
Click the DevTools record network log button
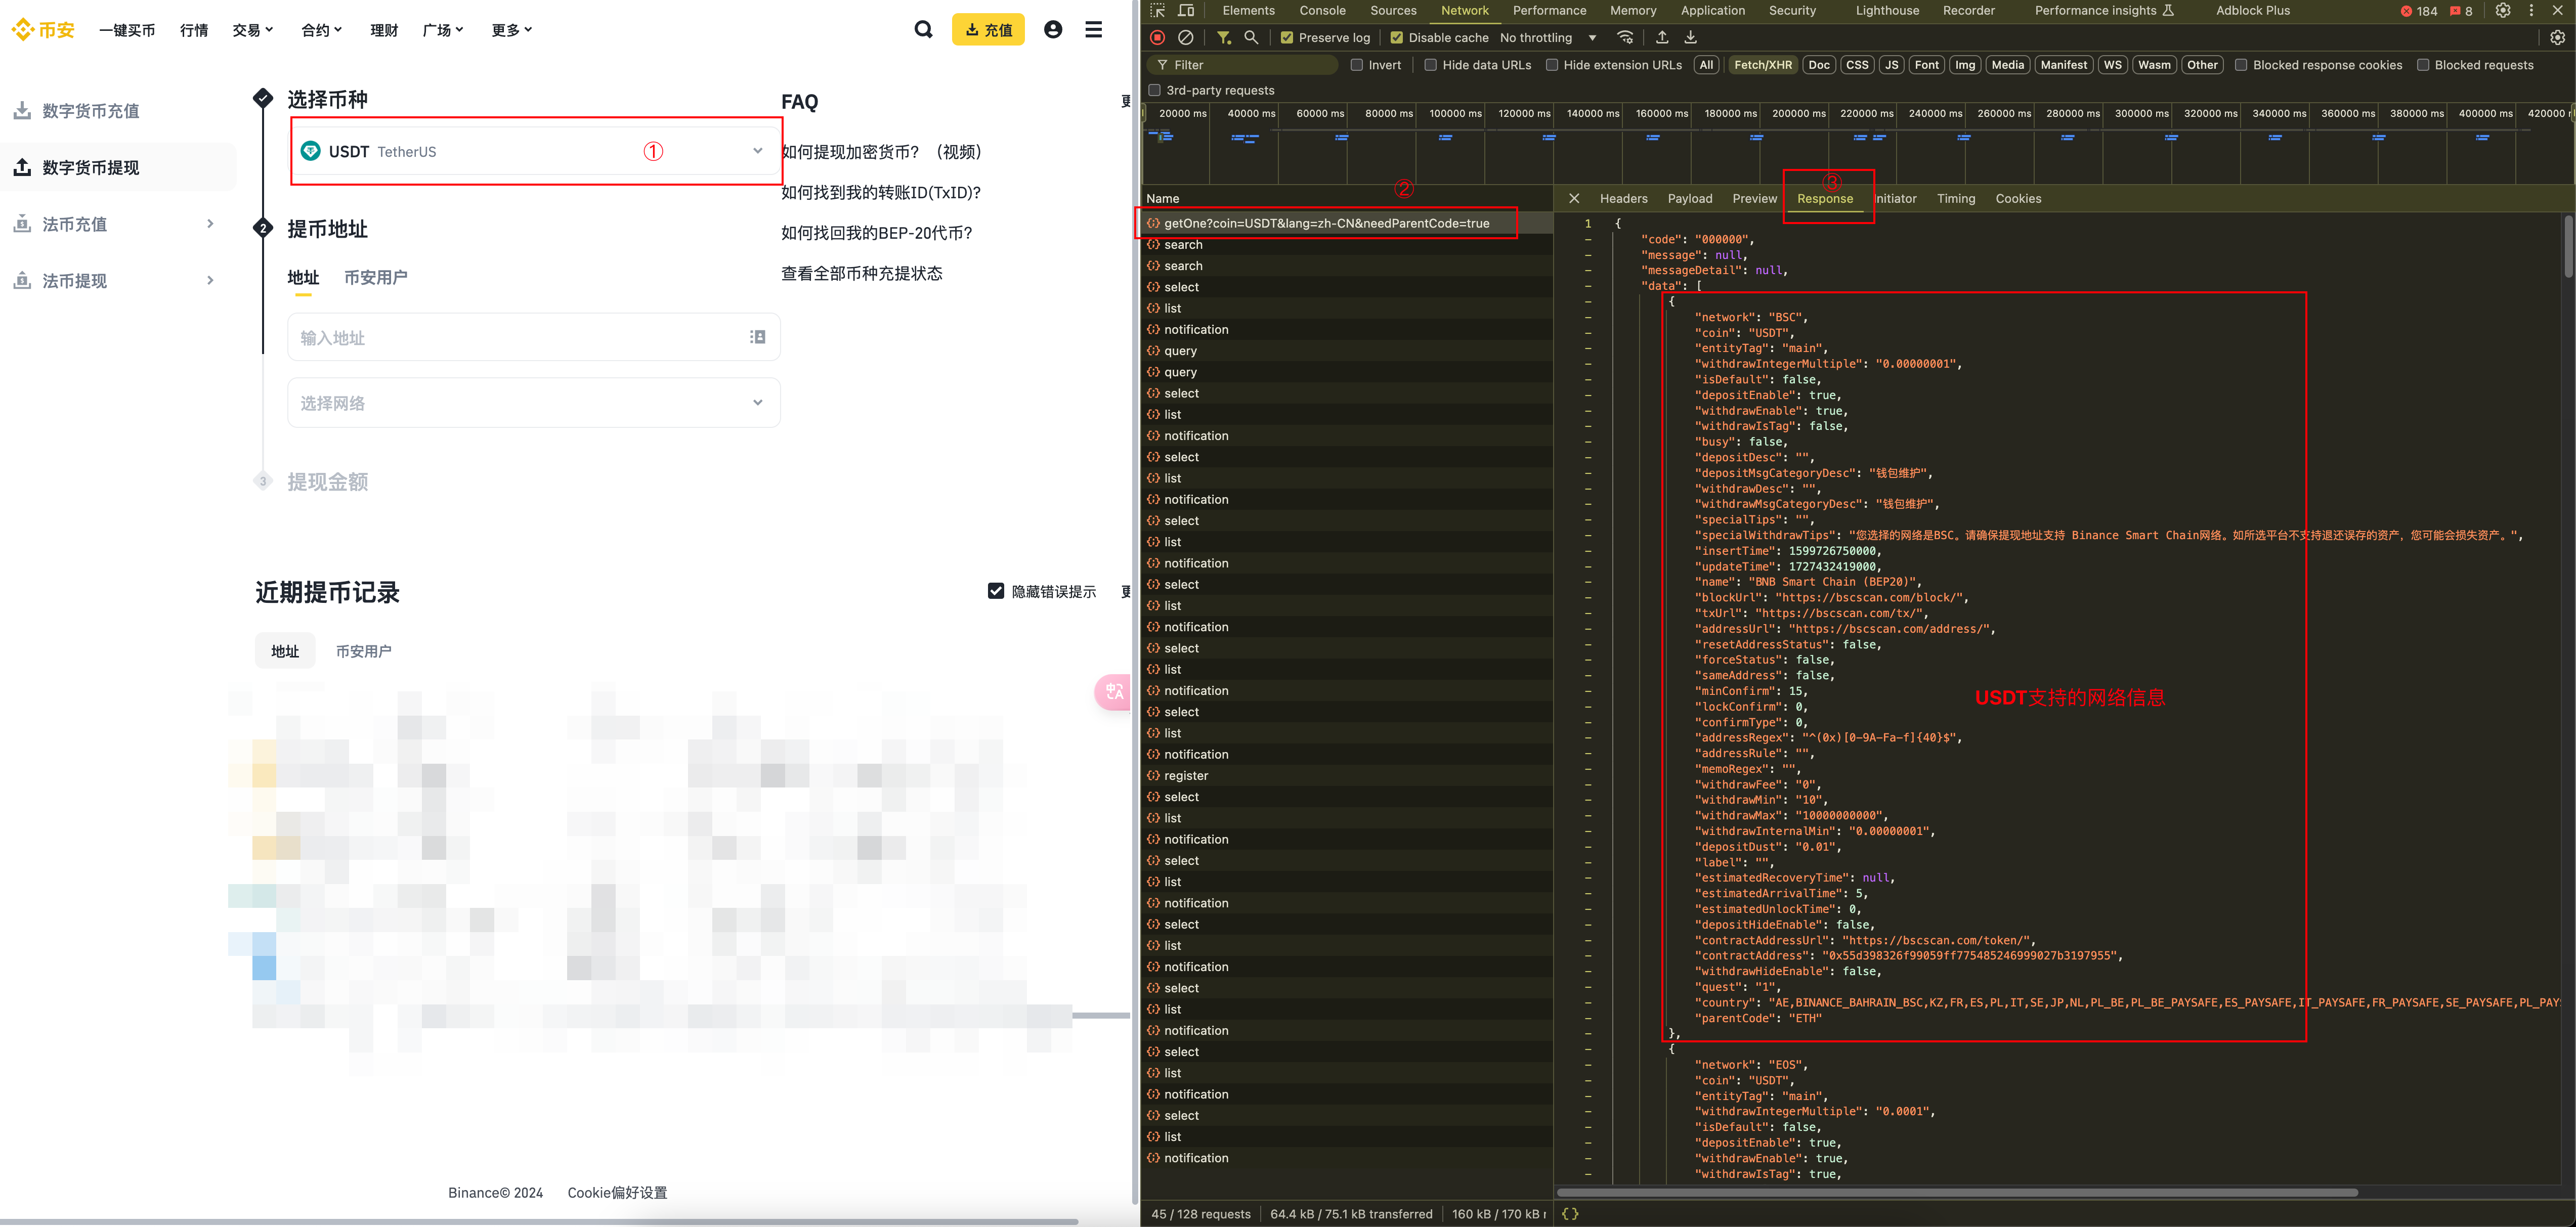coord(1158,38)
